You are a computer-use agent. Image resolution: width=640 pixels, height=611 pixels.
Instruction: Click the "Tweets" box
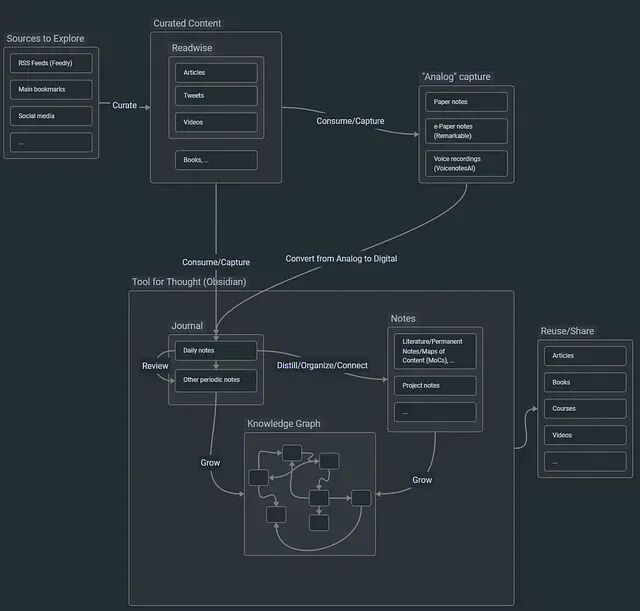[216, 96]
